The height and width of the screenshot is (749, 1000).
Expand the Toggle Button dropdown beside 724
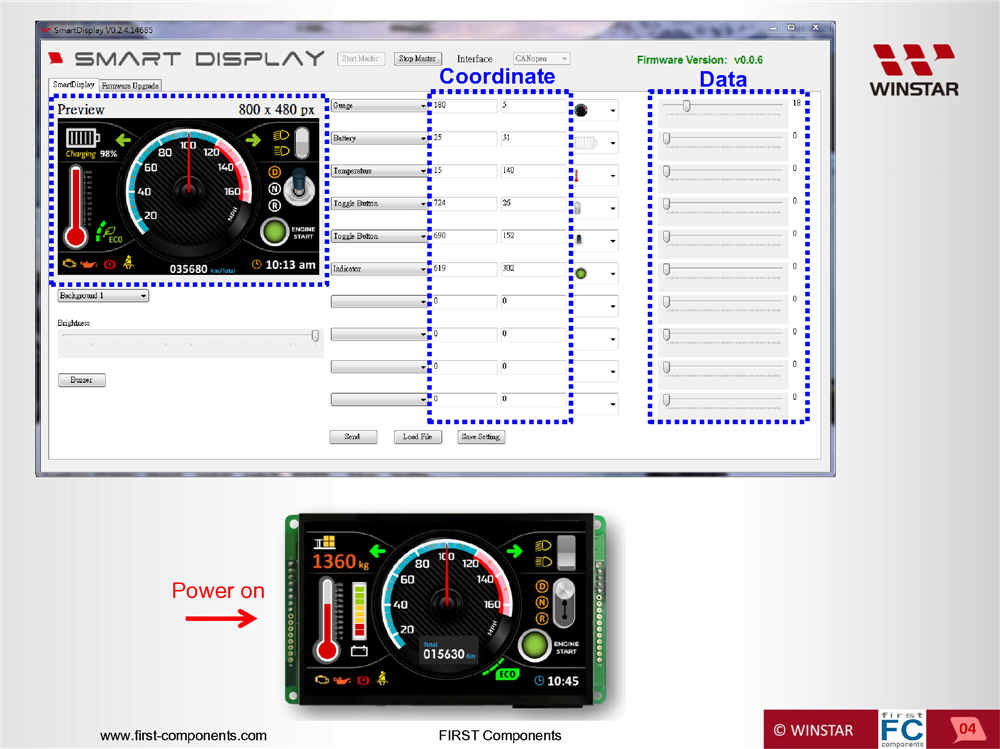pyautogui.click(x=379, y=204)
